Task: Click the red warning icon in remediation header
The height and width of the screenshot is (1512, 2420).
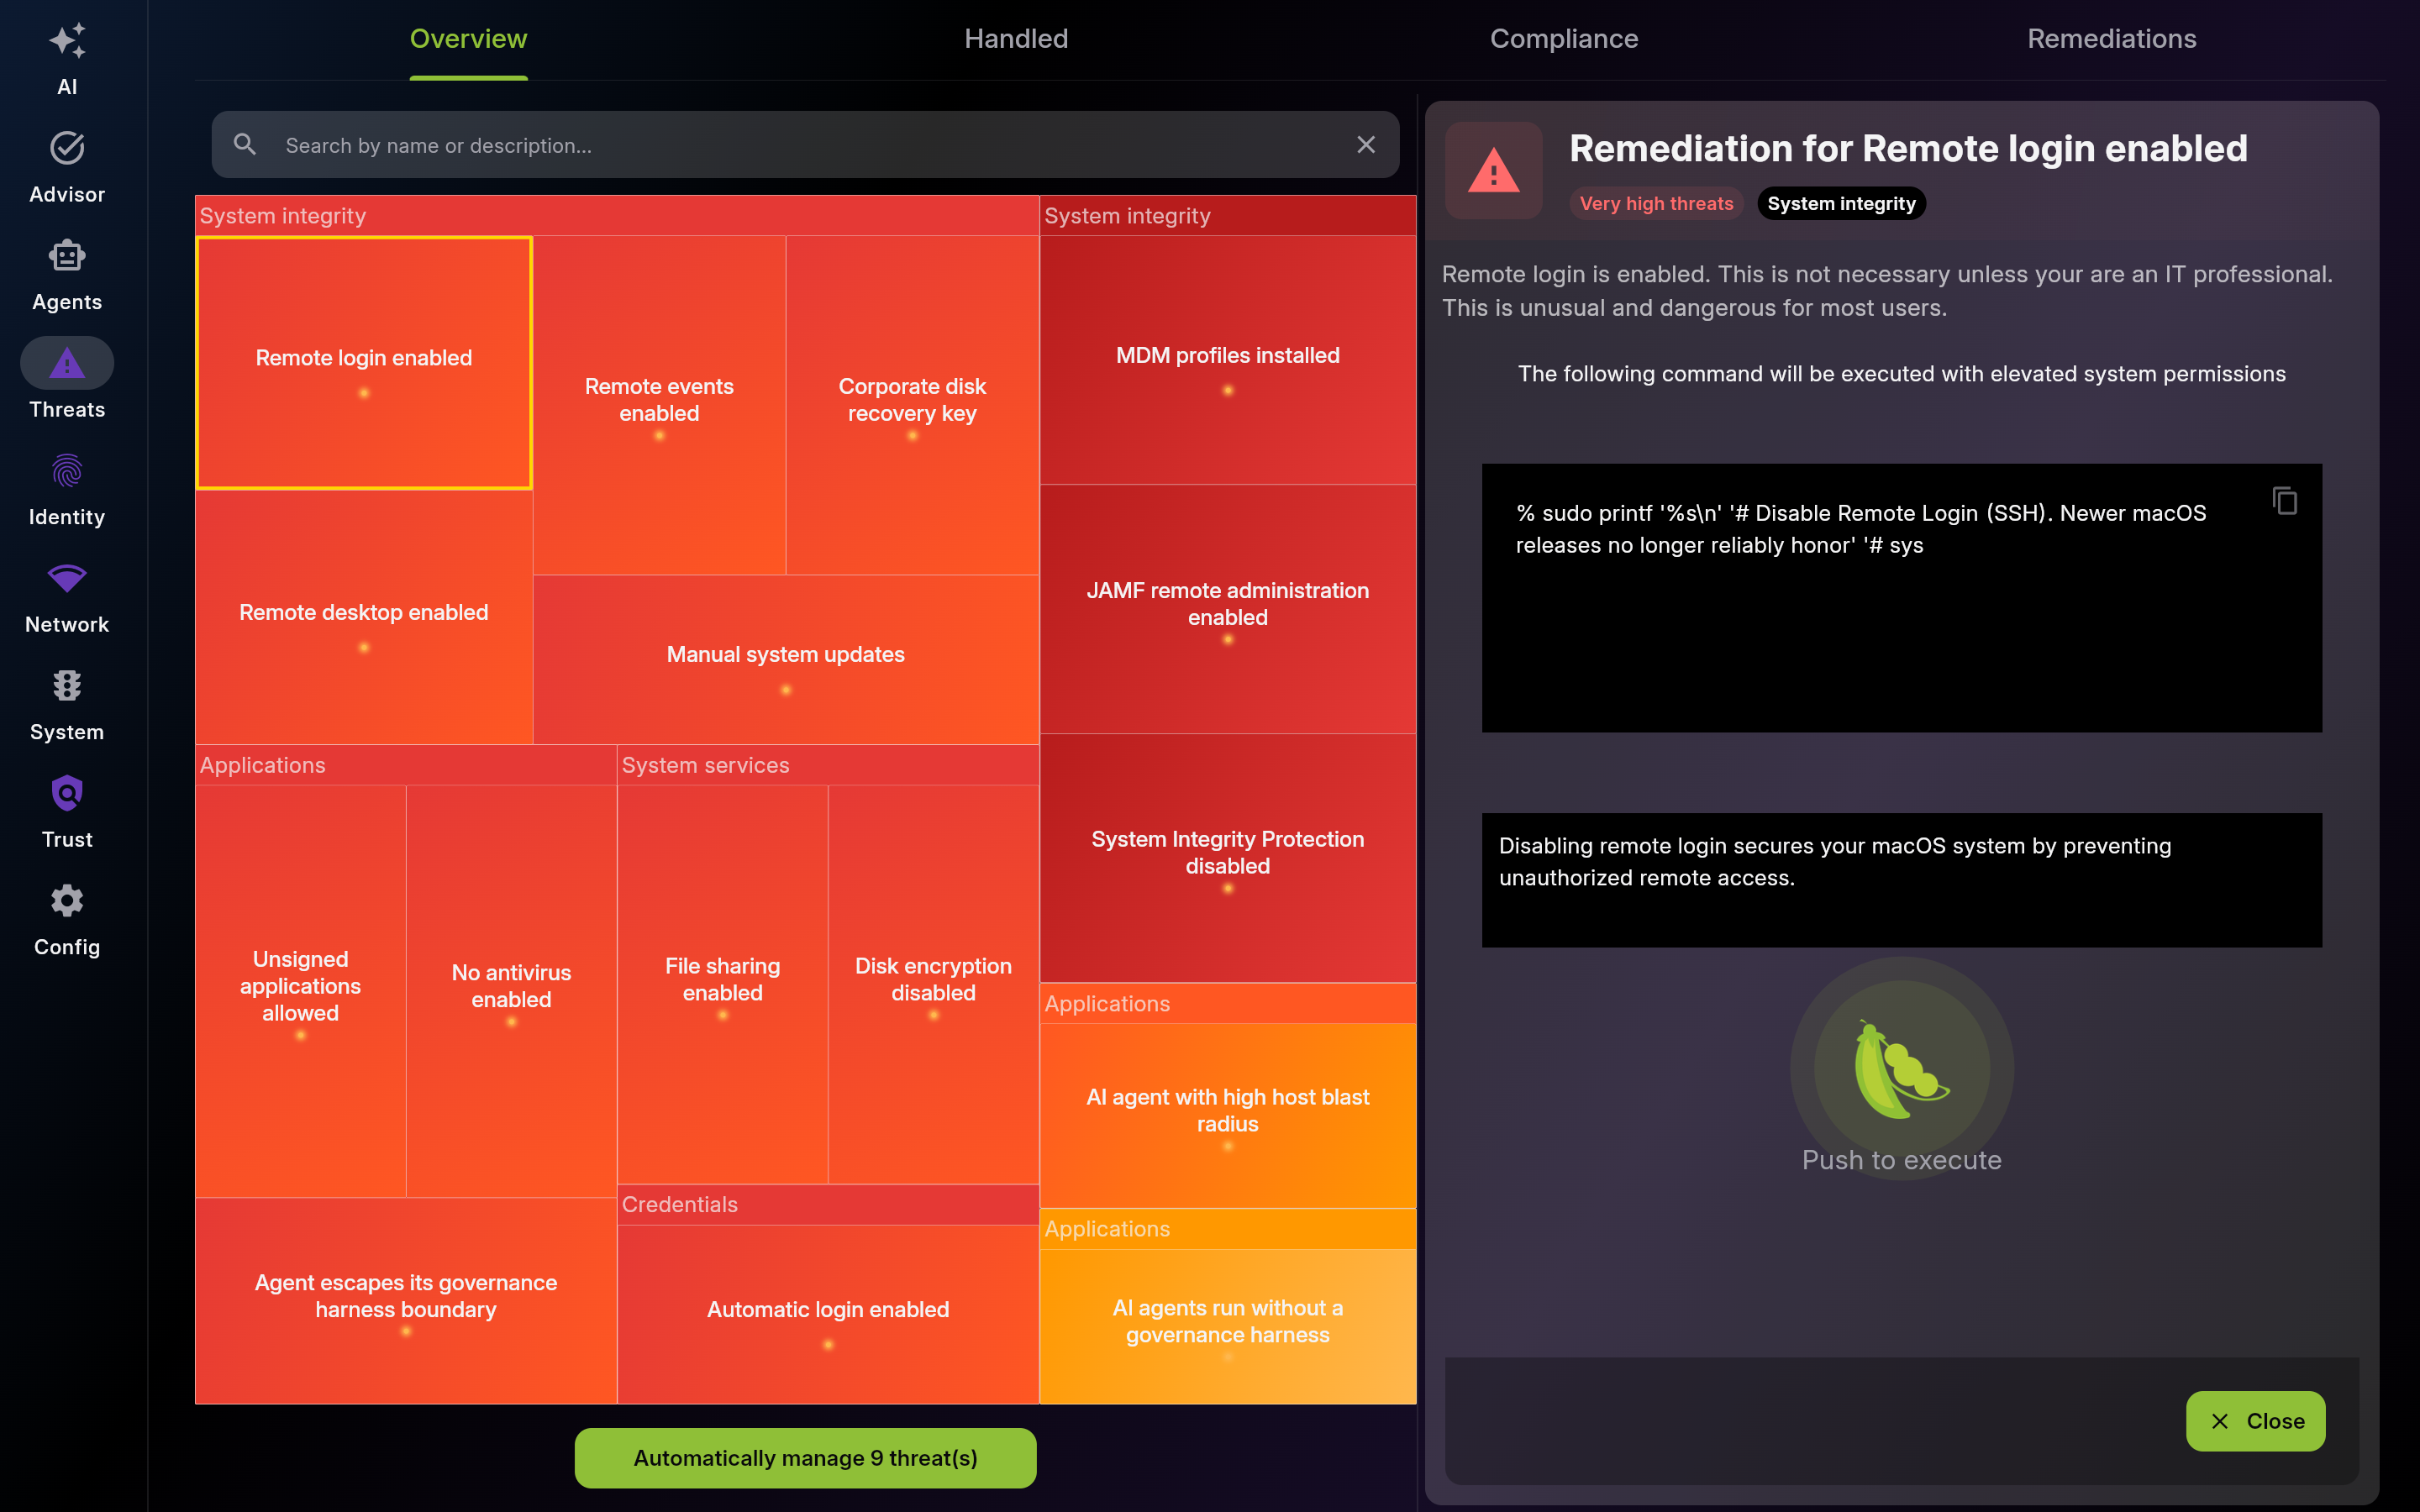Action: [x=1494, y=171]
